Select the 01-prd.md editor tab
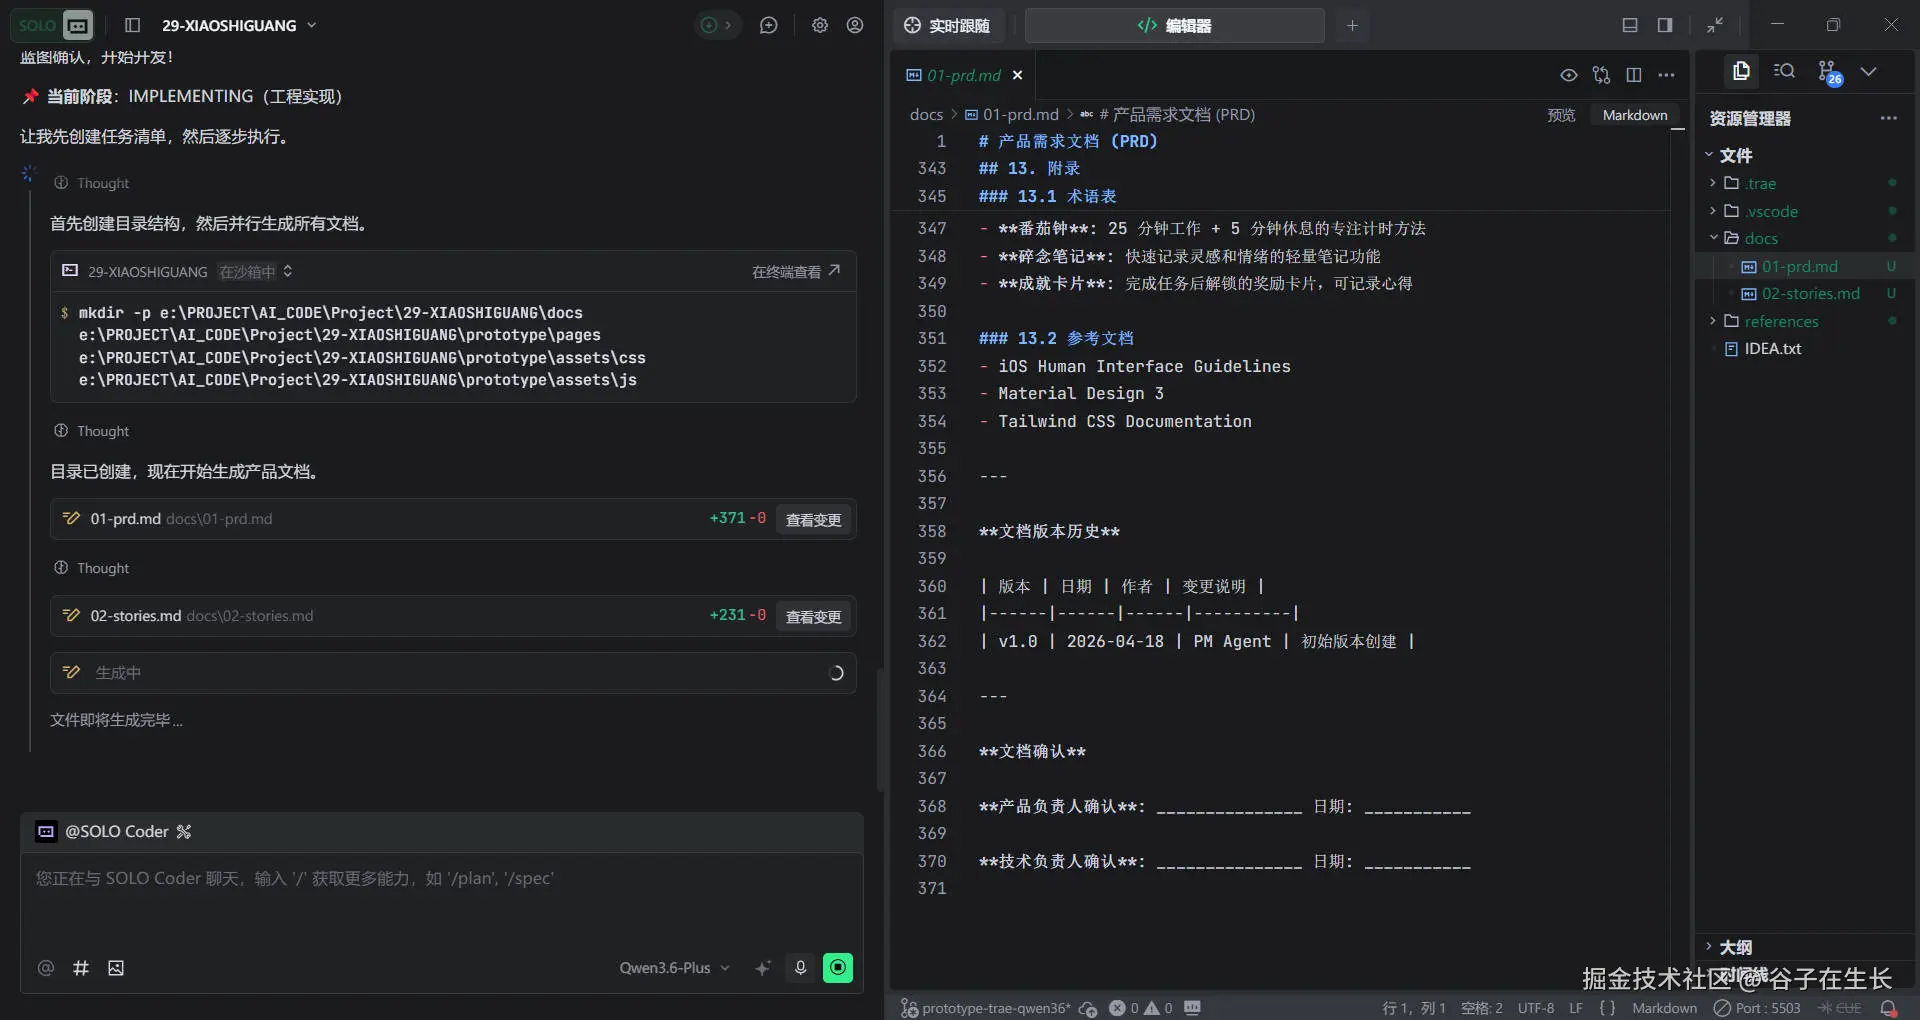 pos(962,75)
